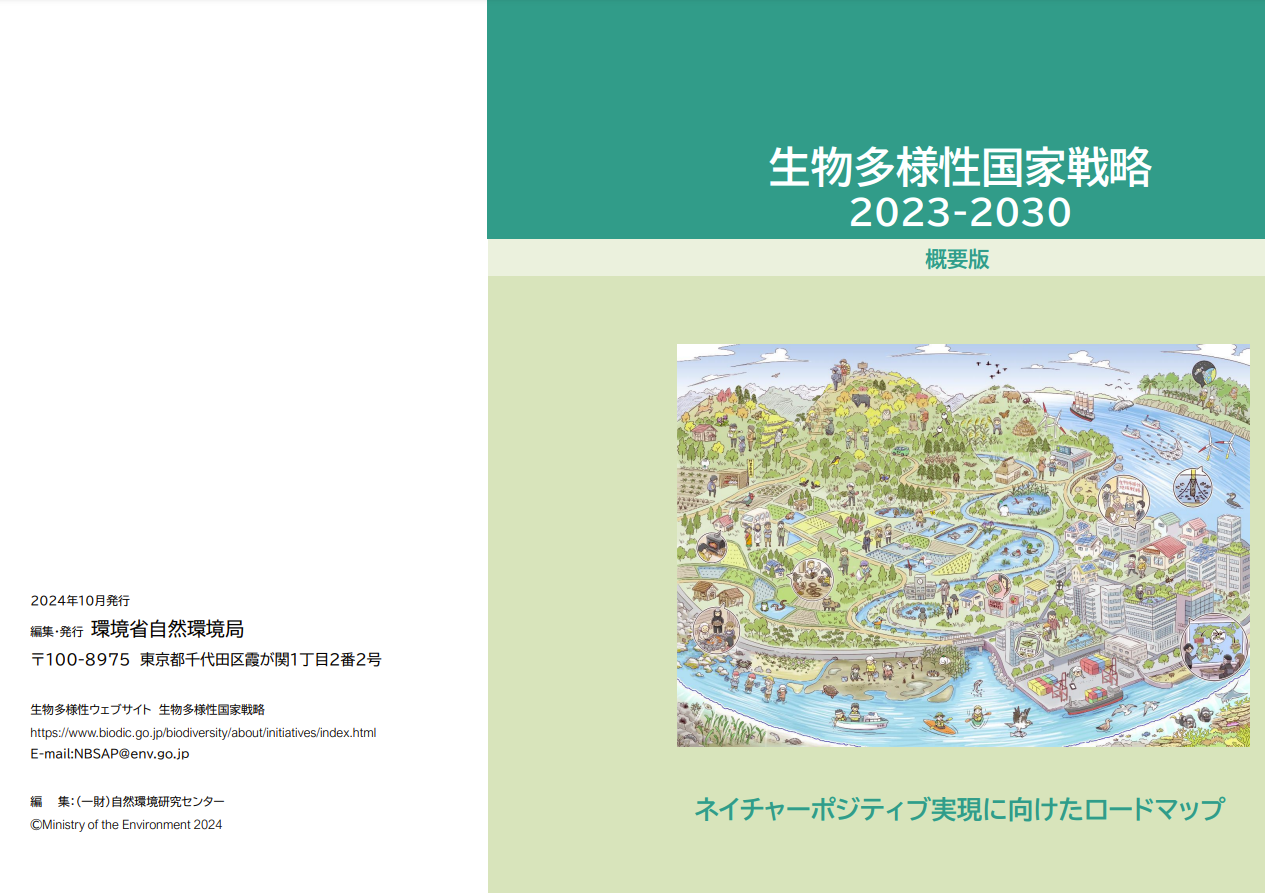Click the publication date 2024年10月発行
The width and height of the screenshot is (1265, 893).
[x=80, y=601]
